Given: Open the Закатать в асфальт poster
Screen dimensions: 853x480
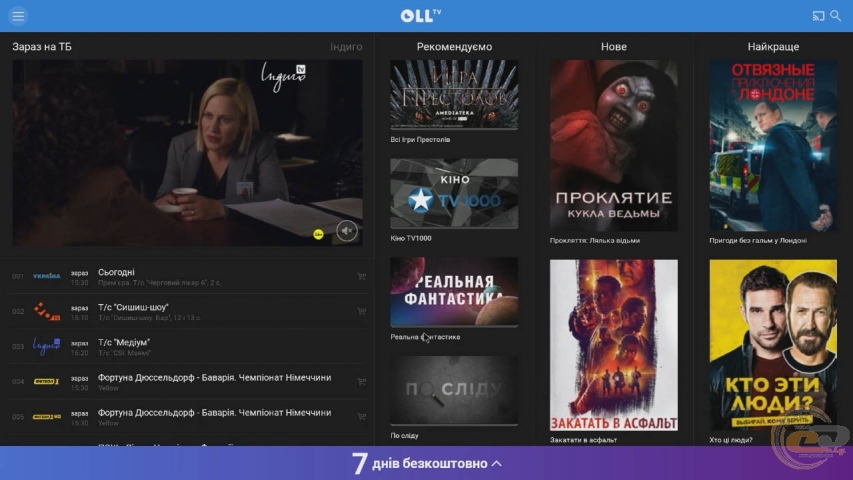Looking at the screenshot, I should tap(614, 345).
